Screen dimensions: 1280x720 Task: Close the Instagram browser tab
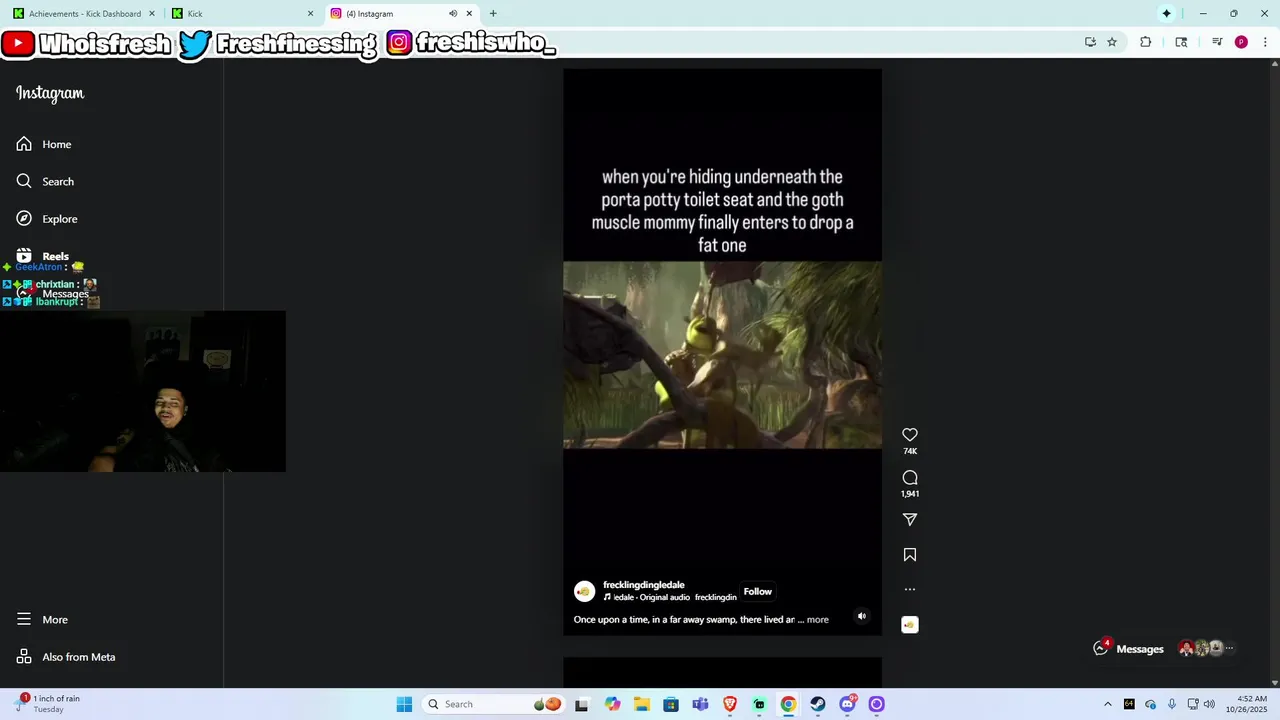[x=469, y=14]
